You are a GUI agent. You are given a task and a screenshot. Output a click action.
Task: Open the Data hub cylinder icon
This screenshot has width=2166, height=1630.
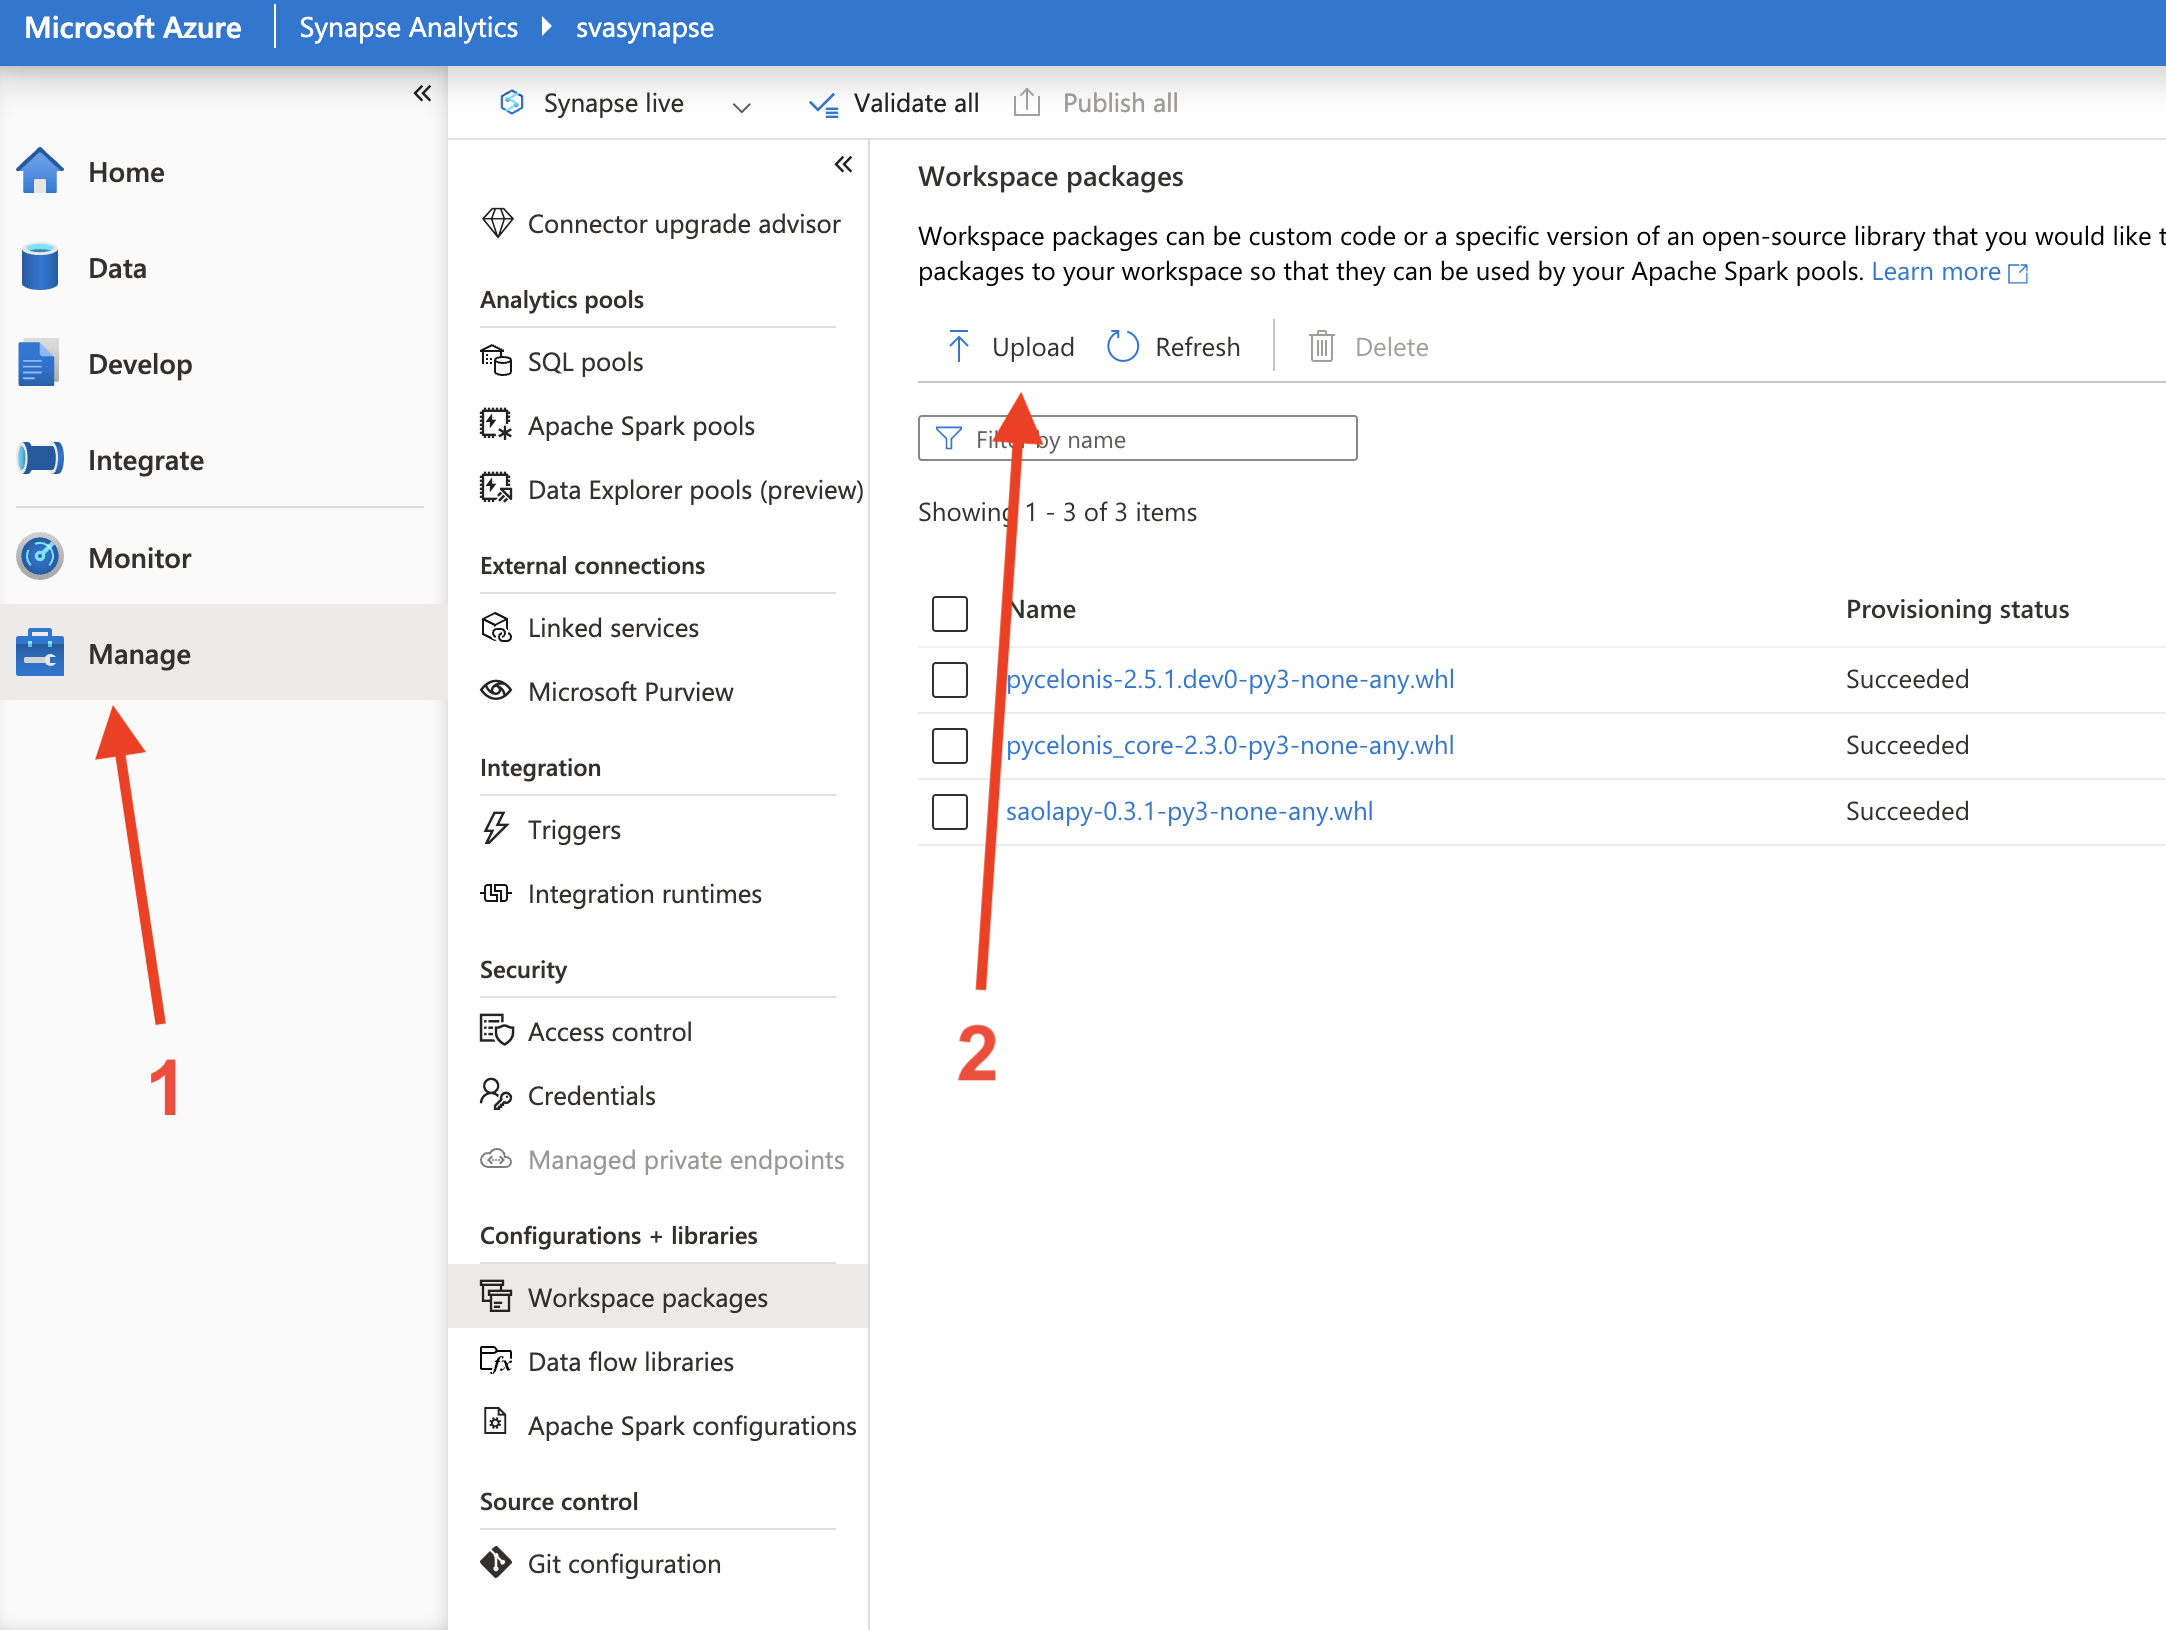point(40,268)
